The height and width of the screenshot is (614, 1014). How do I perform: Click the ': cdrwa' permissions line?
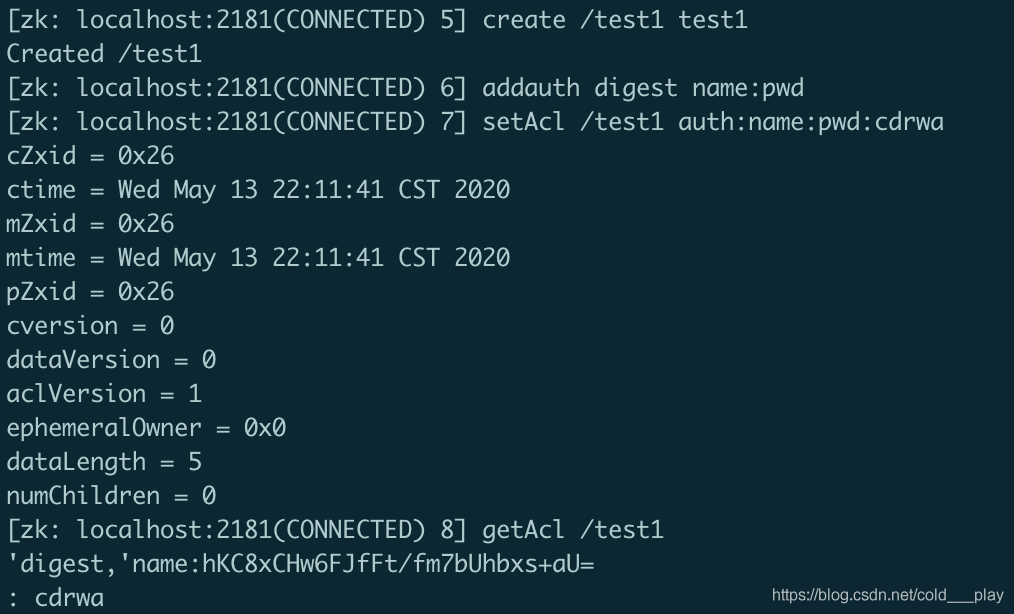point(56,598)
